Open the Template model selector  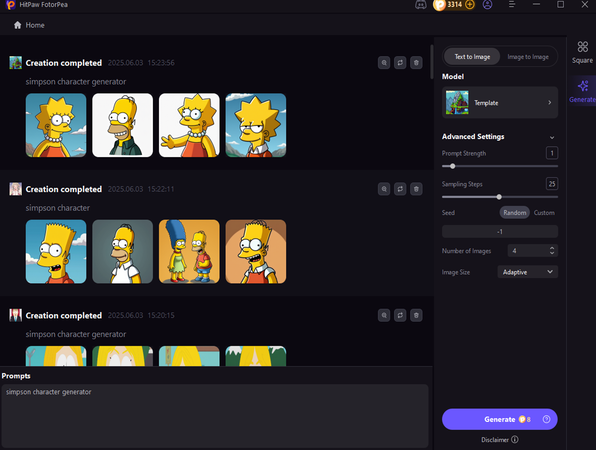pos(500,103)
